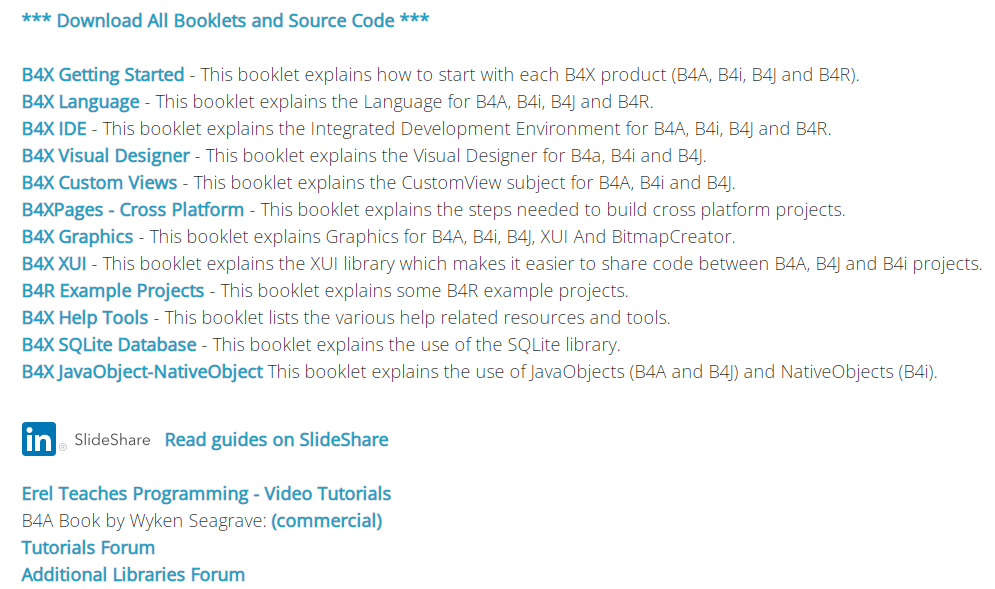Click the SlideShare text label beside logo
Viewport: 995px width, 589px height.
(112, 439)
